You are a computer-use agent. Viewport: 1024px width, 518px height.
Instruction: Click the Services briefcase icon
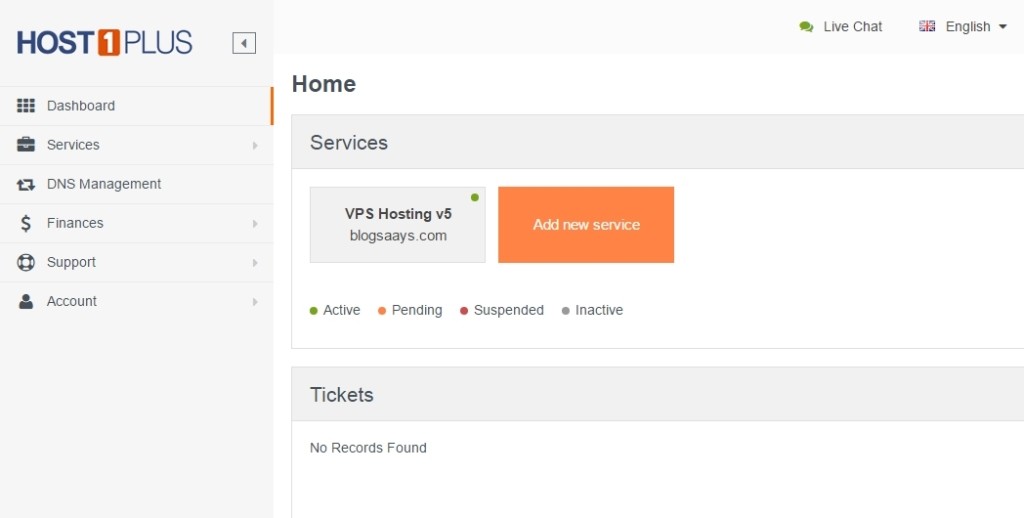[x=25, y=144]
